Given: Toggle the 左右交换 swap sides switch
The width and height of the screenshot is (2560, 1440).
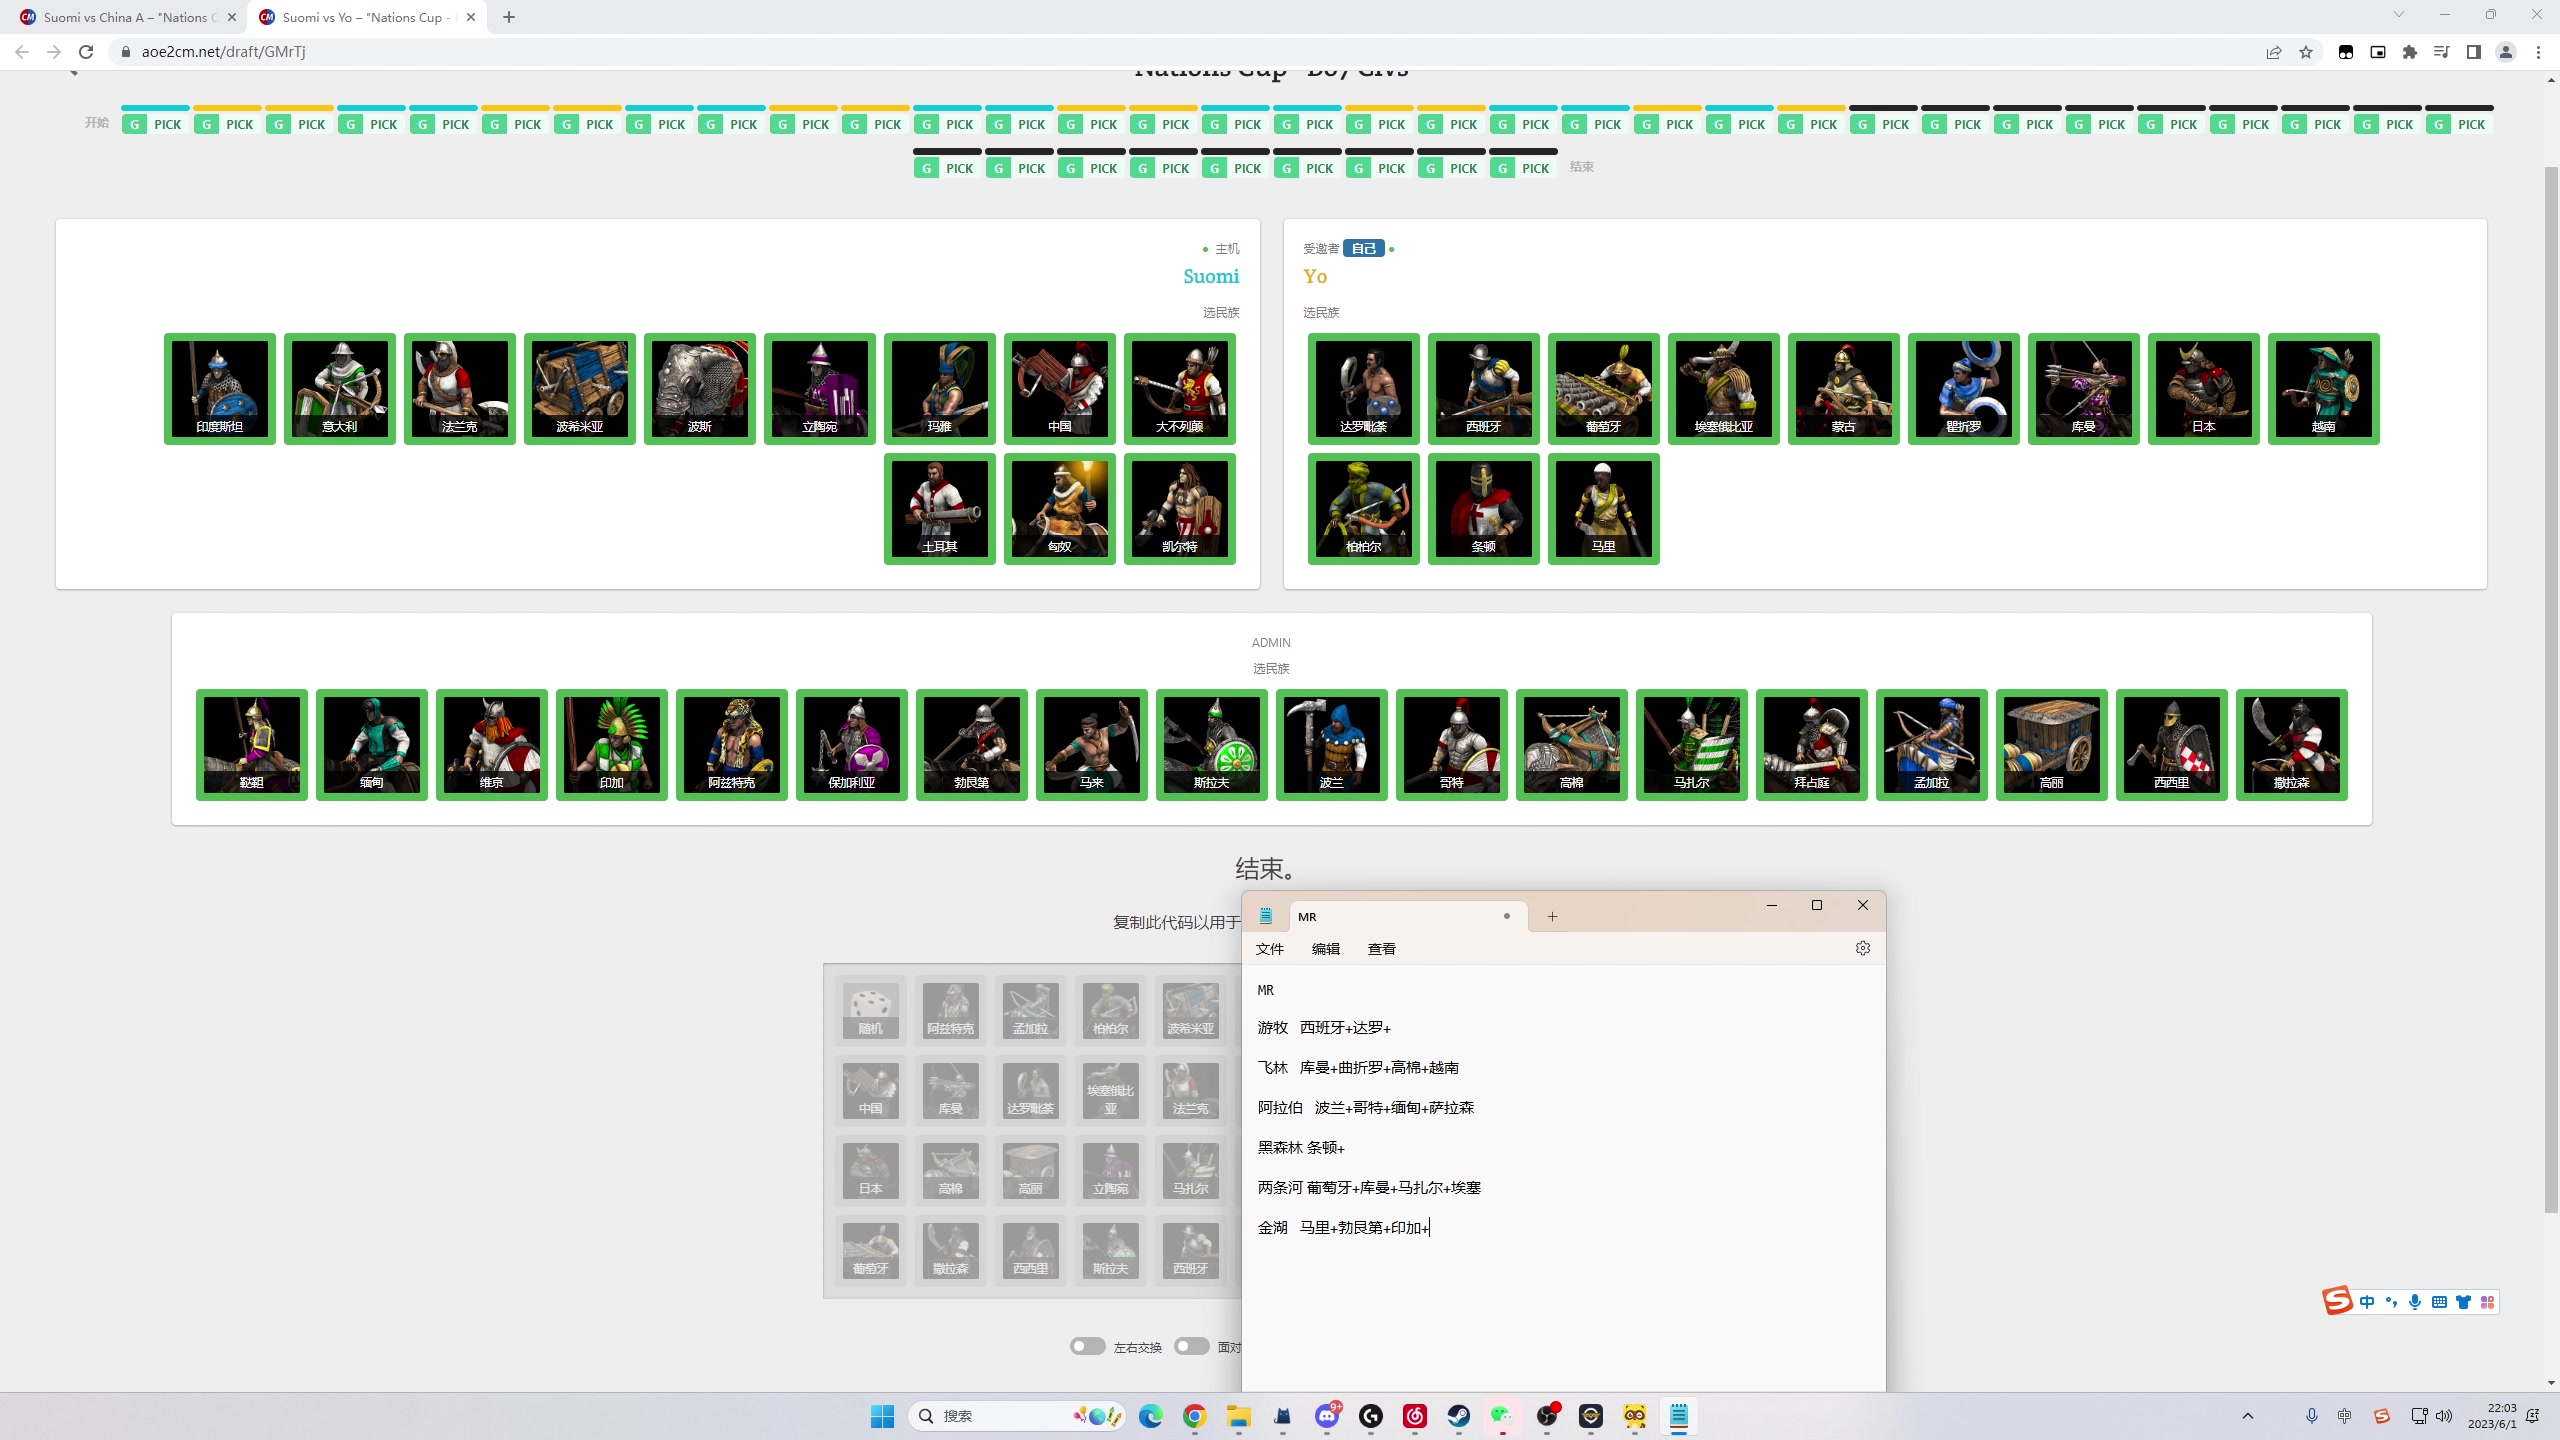Looking at the screenshot, I should 1087,1346.
